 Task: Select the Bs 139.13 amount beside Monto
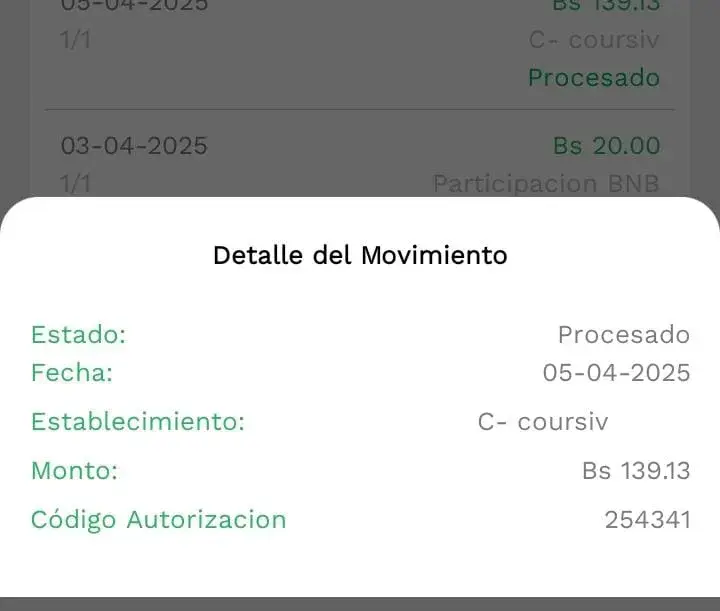pos(636,470)
